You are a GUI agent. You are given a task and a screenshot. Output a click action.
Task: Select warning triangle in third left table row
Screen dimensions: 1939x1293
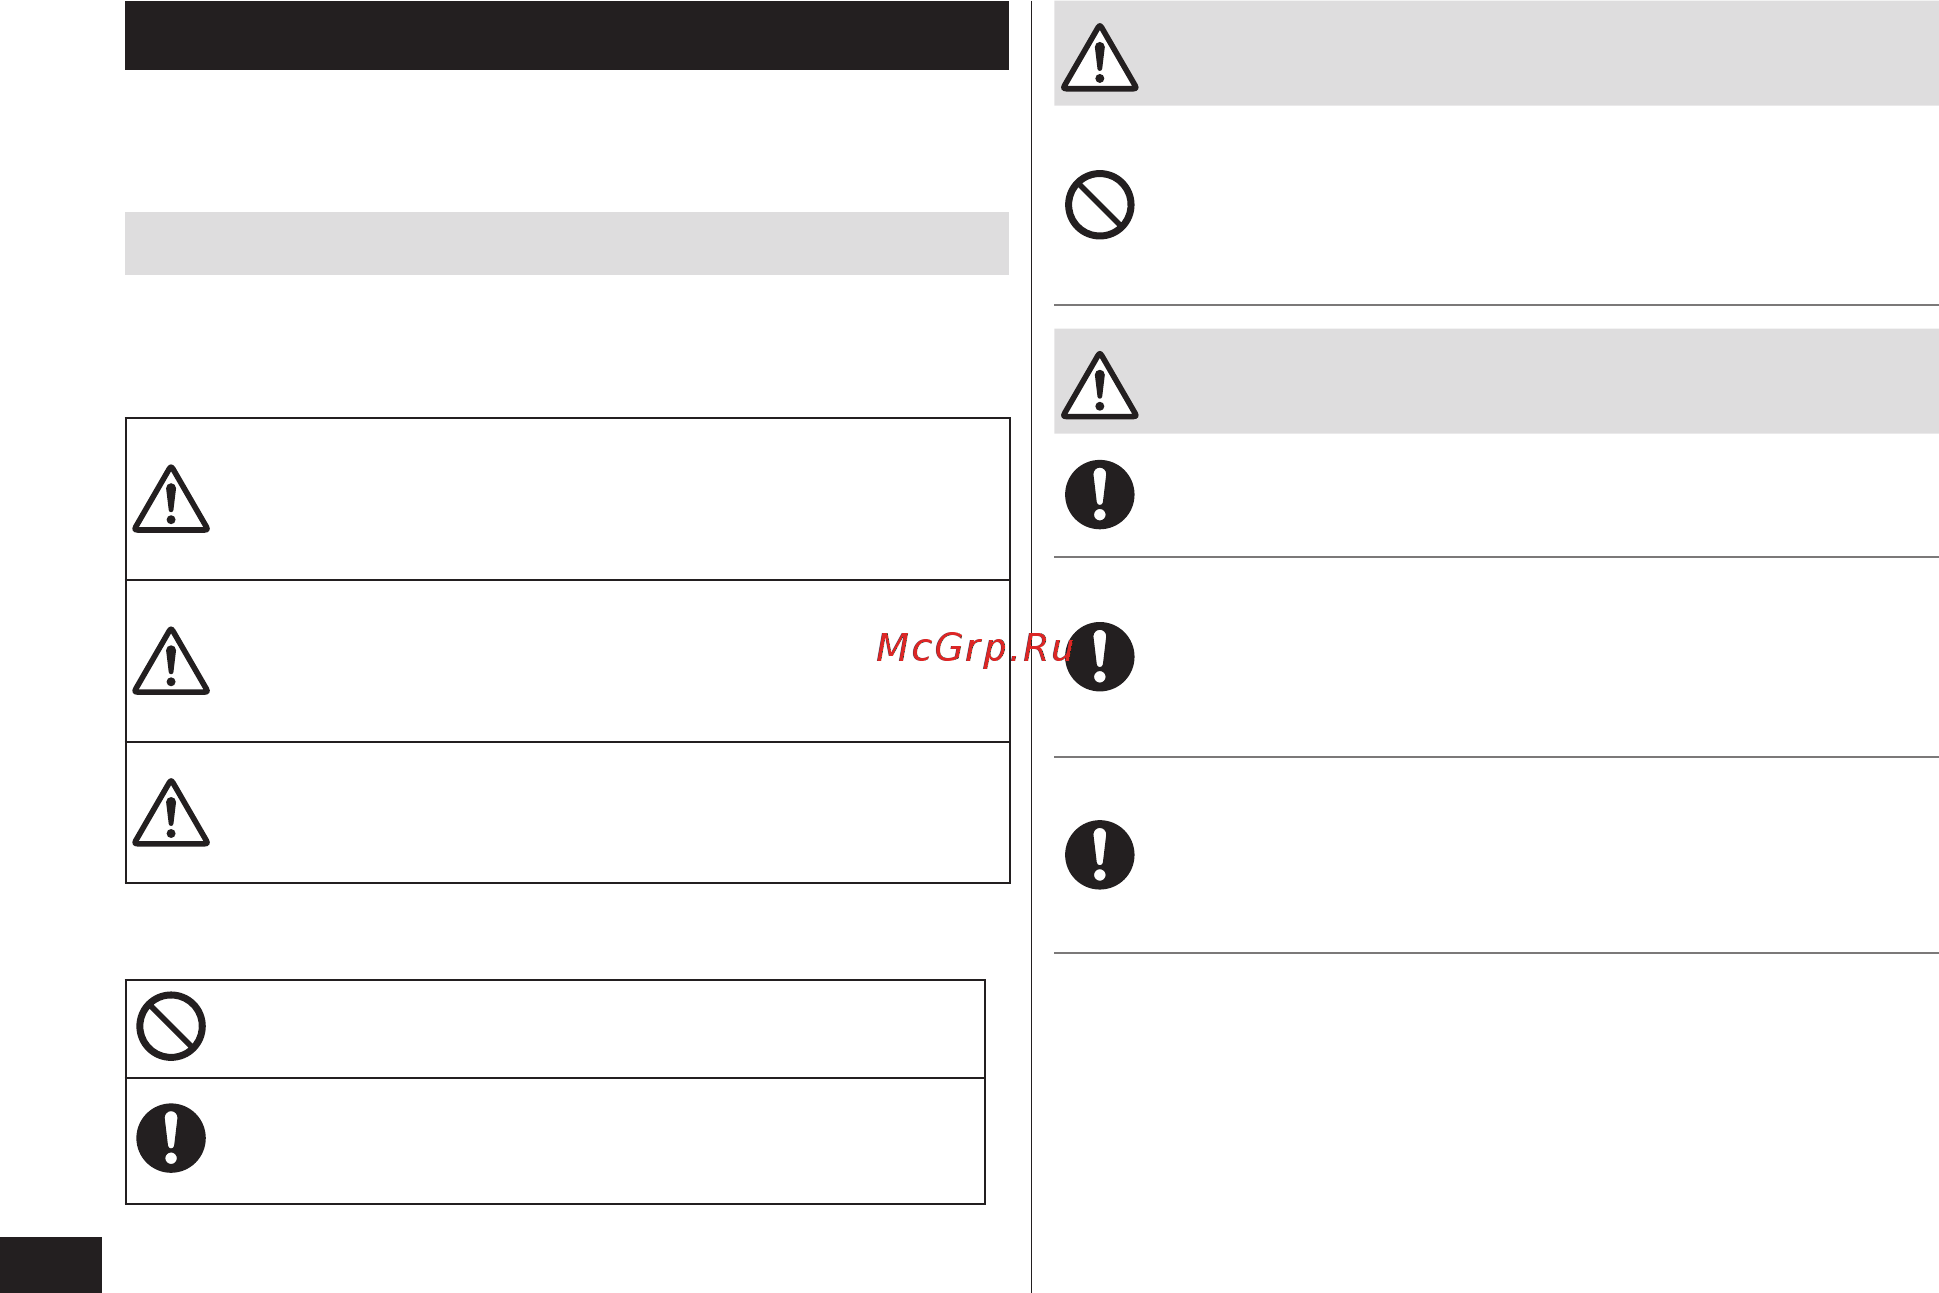click(171, 813)
